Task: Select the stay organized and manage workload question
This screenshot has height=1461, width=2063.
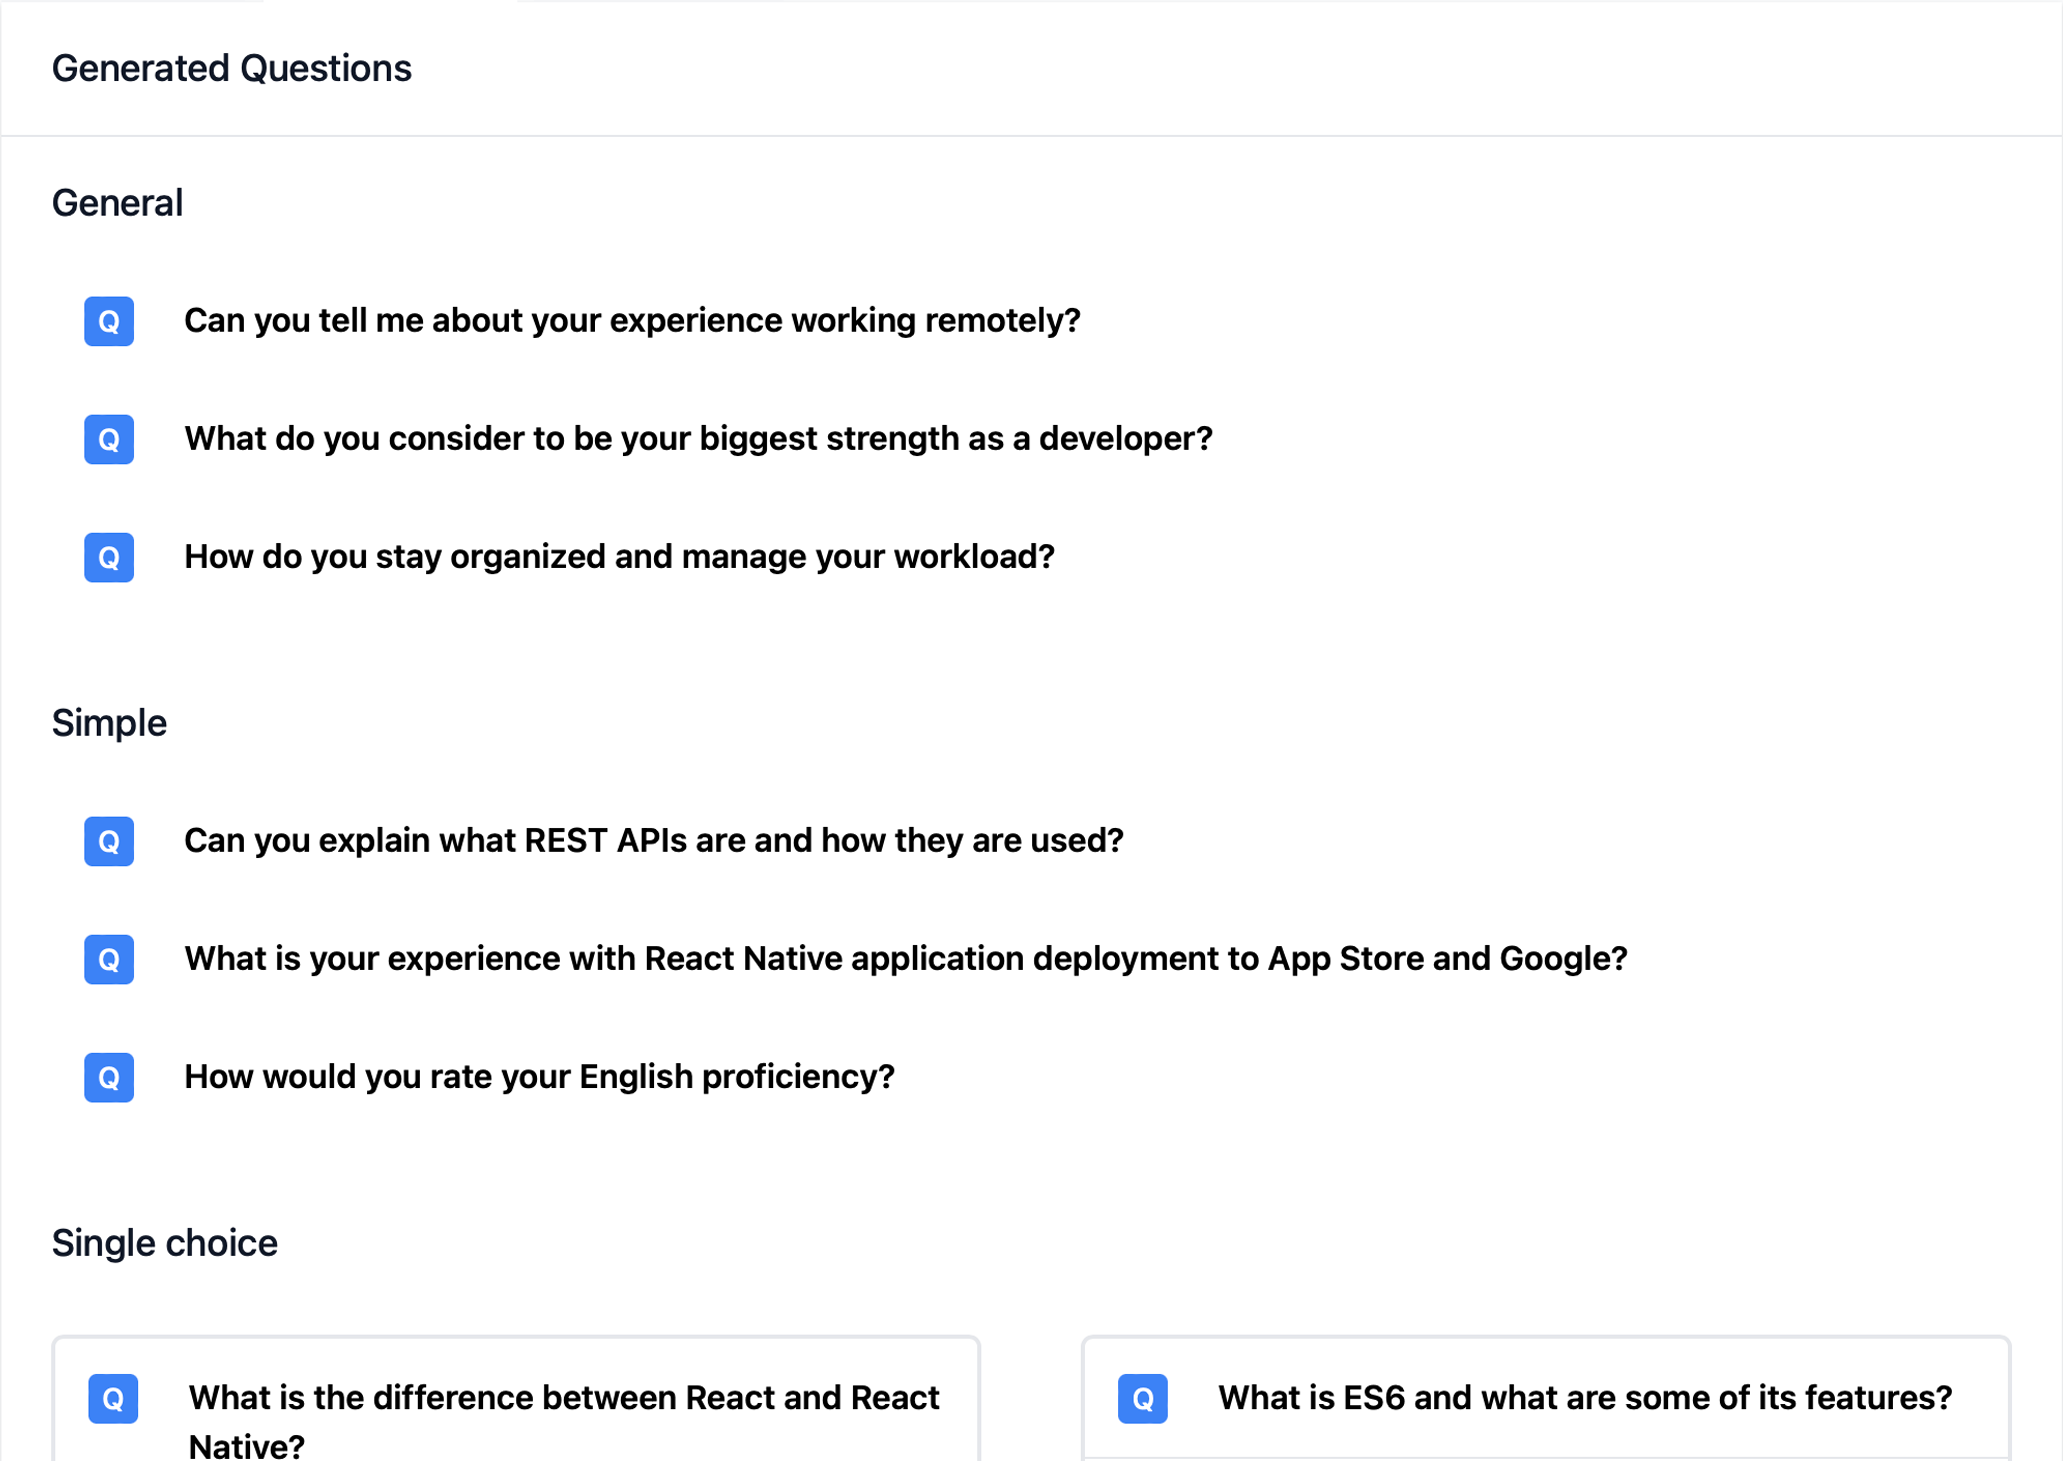Action: pos(619,557)
